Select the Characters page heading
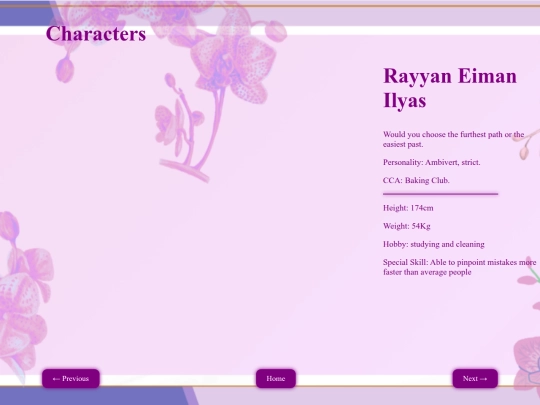 [x=96, y=34]
